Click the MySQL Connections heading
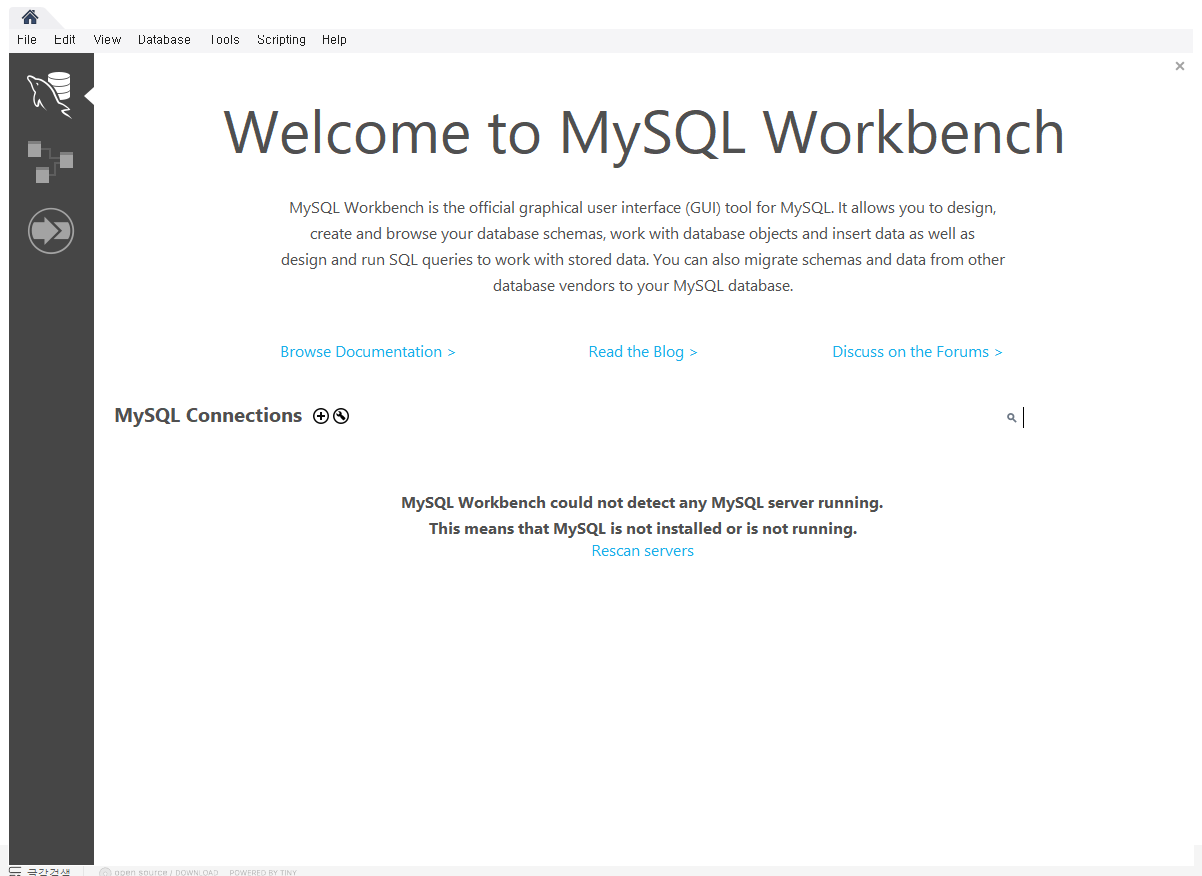Image resolution: width=1202 pixels, height=876 pixels. (x=208, y=416)
